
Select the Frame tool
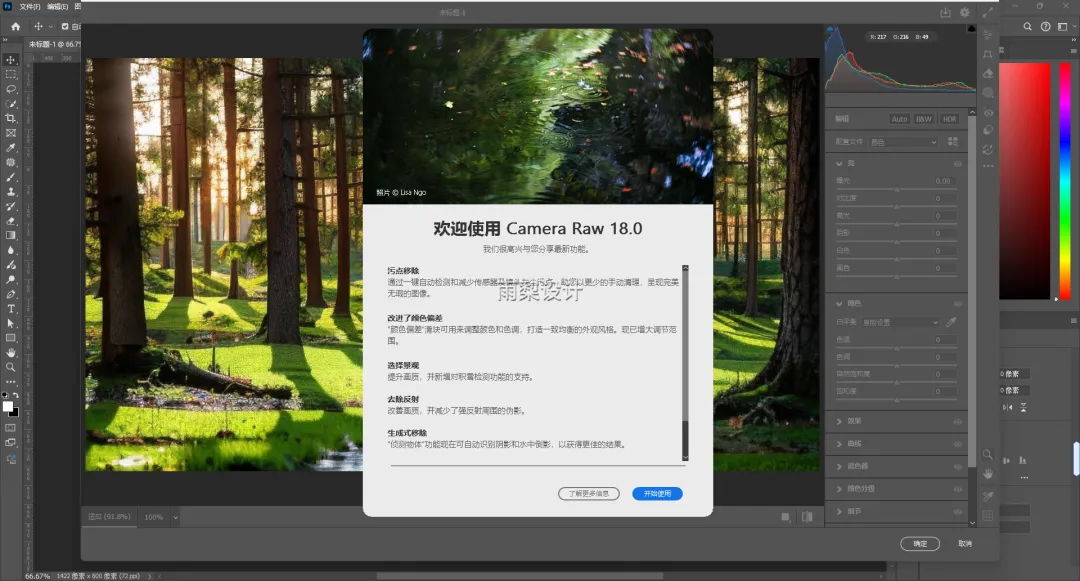10,133
